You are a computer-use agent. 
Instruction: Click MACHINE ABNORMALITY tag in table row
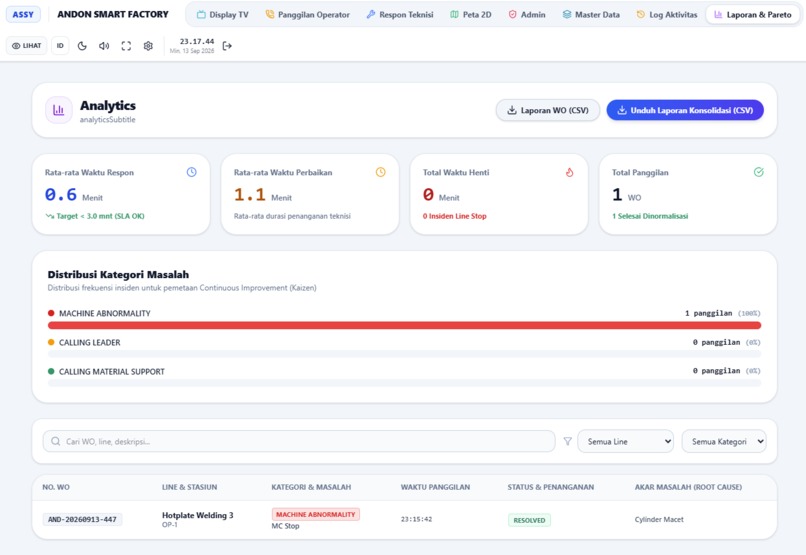point(316,514)
